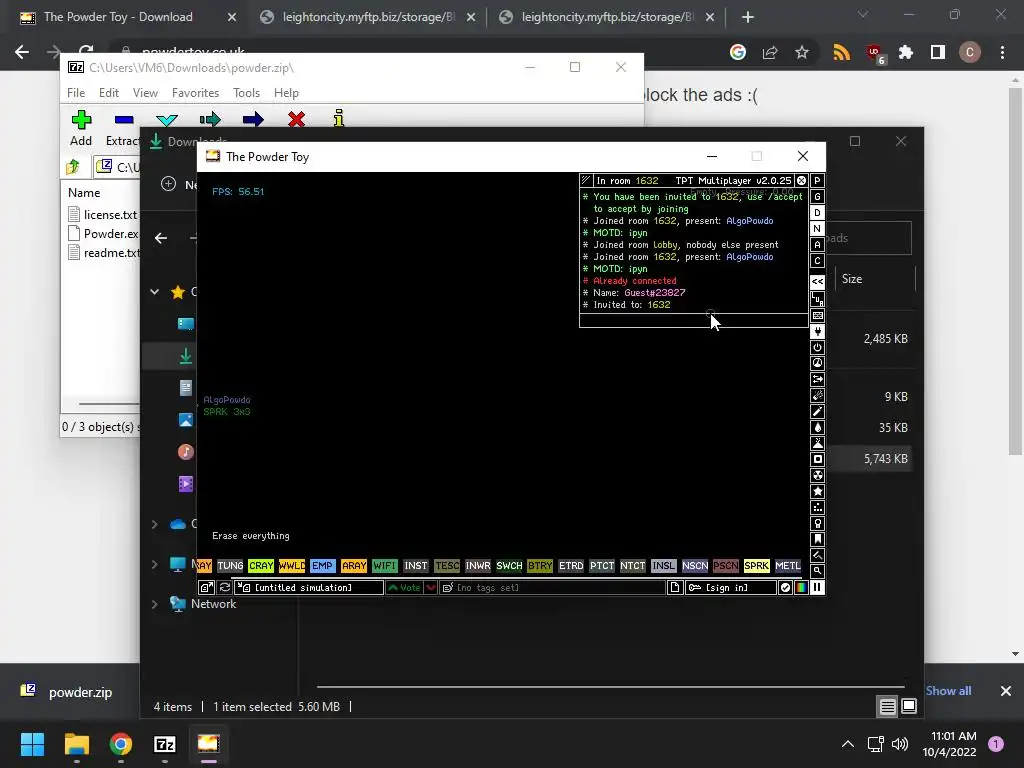Open Special star category icon
Screen dimensions: 1024x768
(x=817, y=491)
